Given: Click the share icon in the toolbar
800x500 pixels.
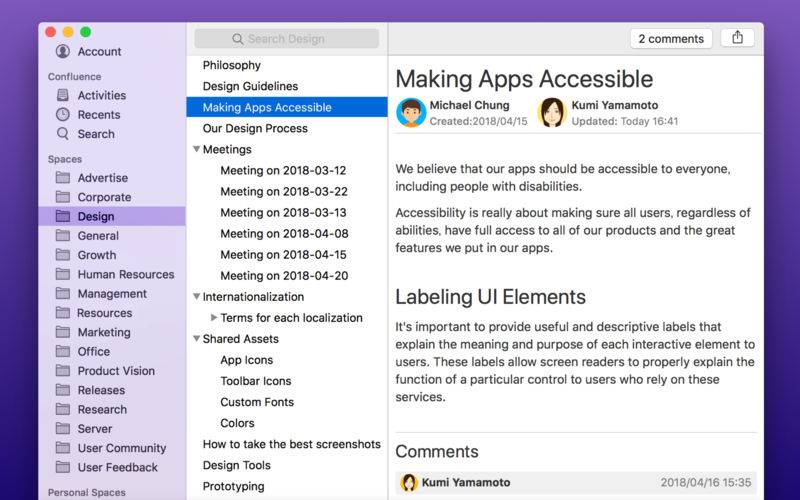Looking at the screenshot, I should pyautogui.click(x=737, y=38).
